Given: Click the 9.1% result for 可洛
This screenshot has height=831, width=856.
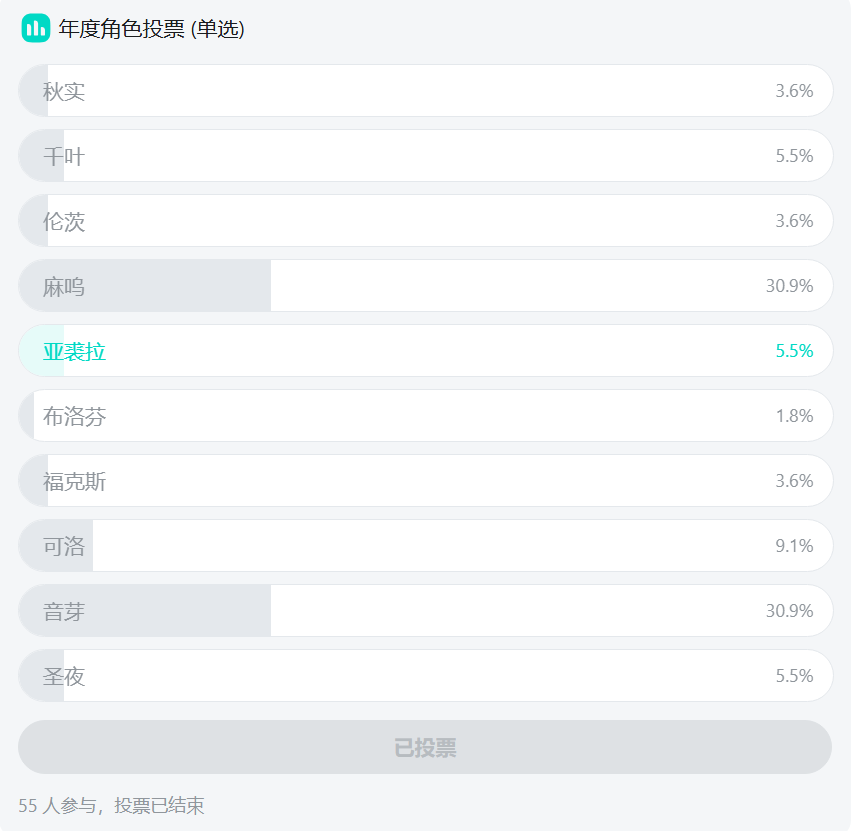Looking at the screenshot, I should (794, 546).
